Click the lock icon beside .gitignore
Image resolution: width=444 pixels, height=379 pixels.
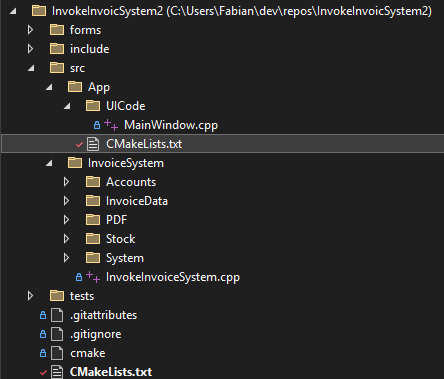[x=43, y=334]
